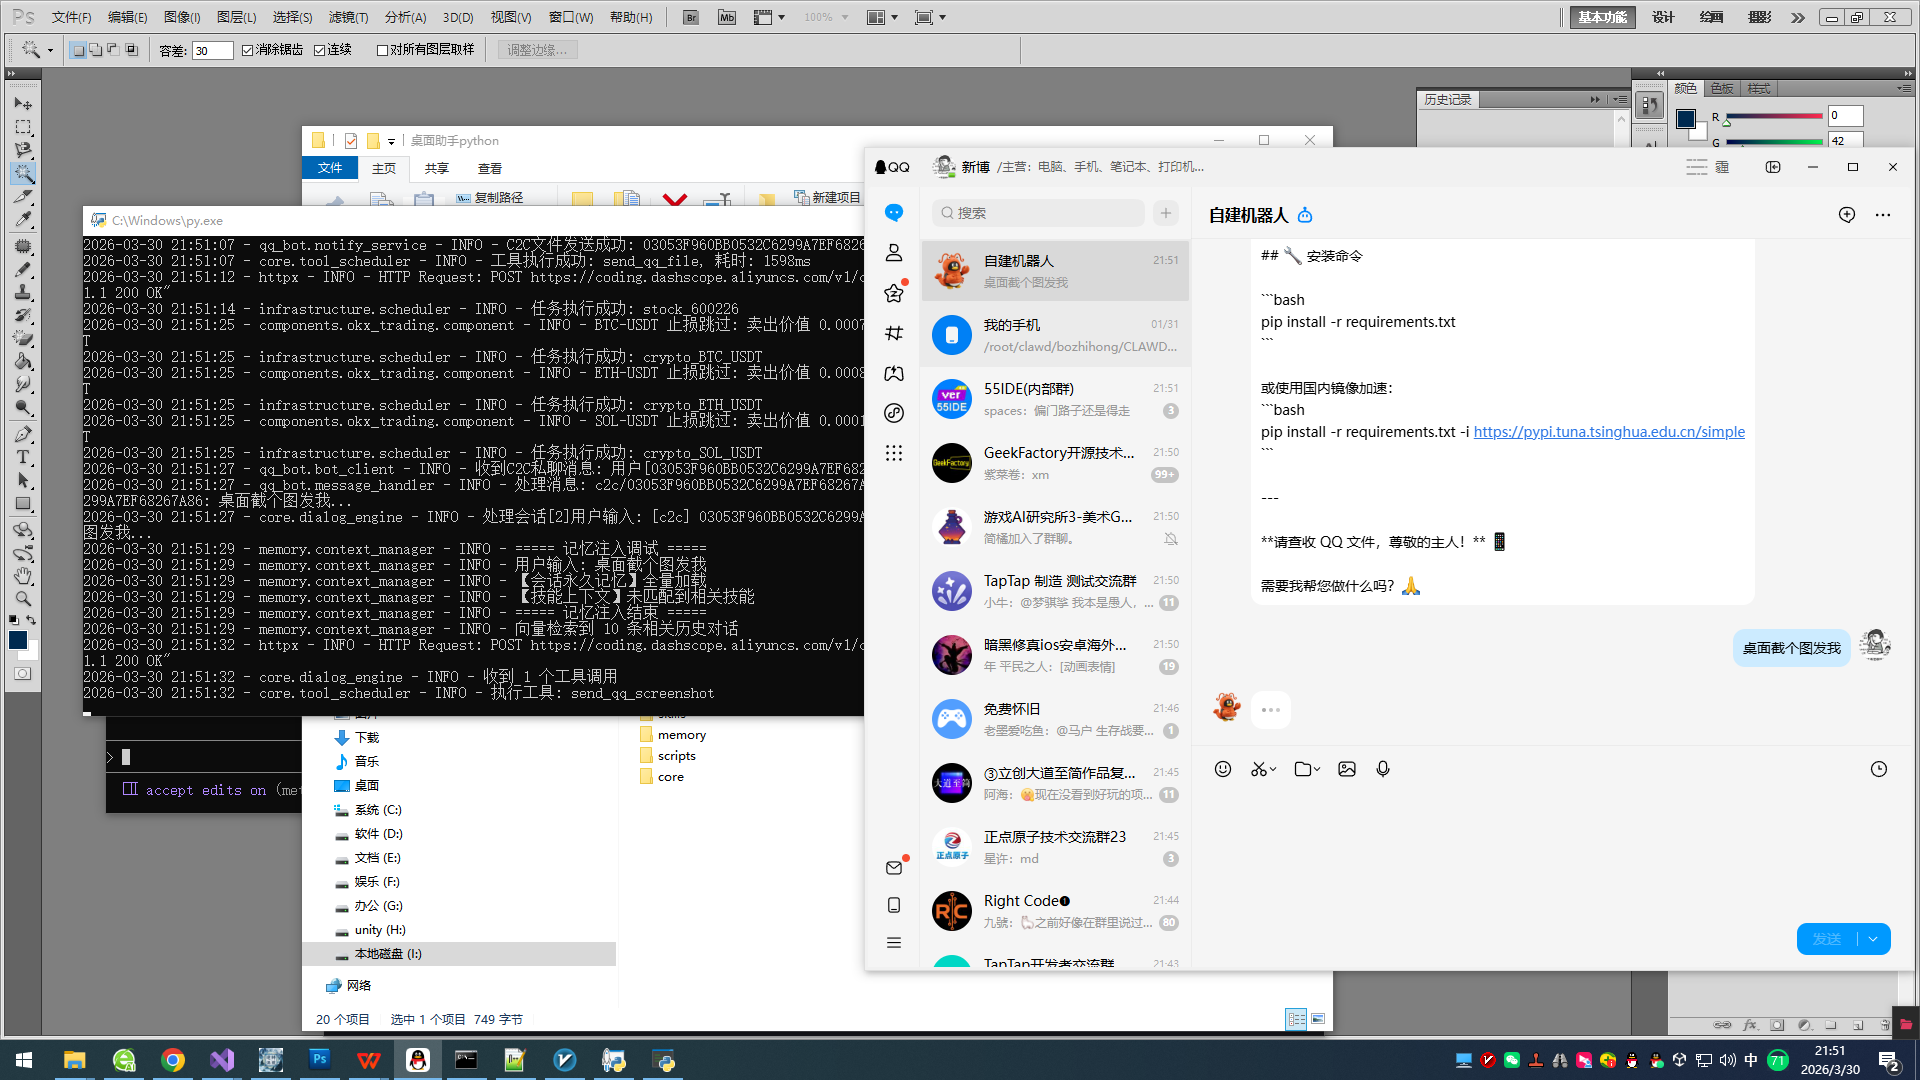Select the Type tool in Photoshop toolbar

23,458
